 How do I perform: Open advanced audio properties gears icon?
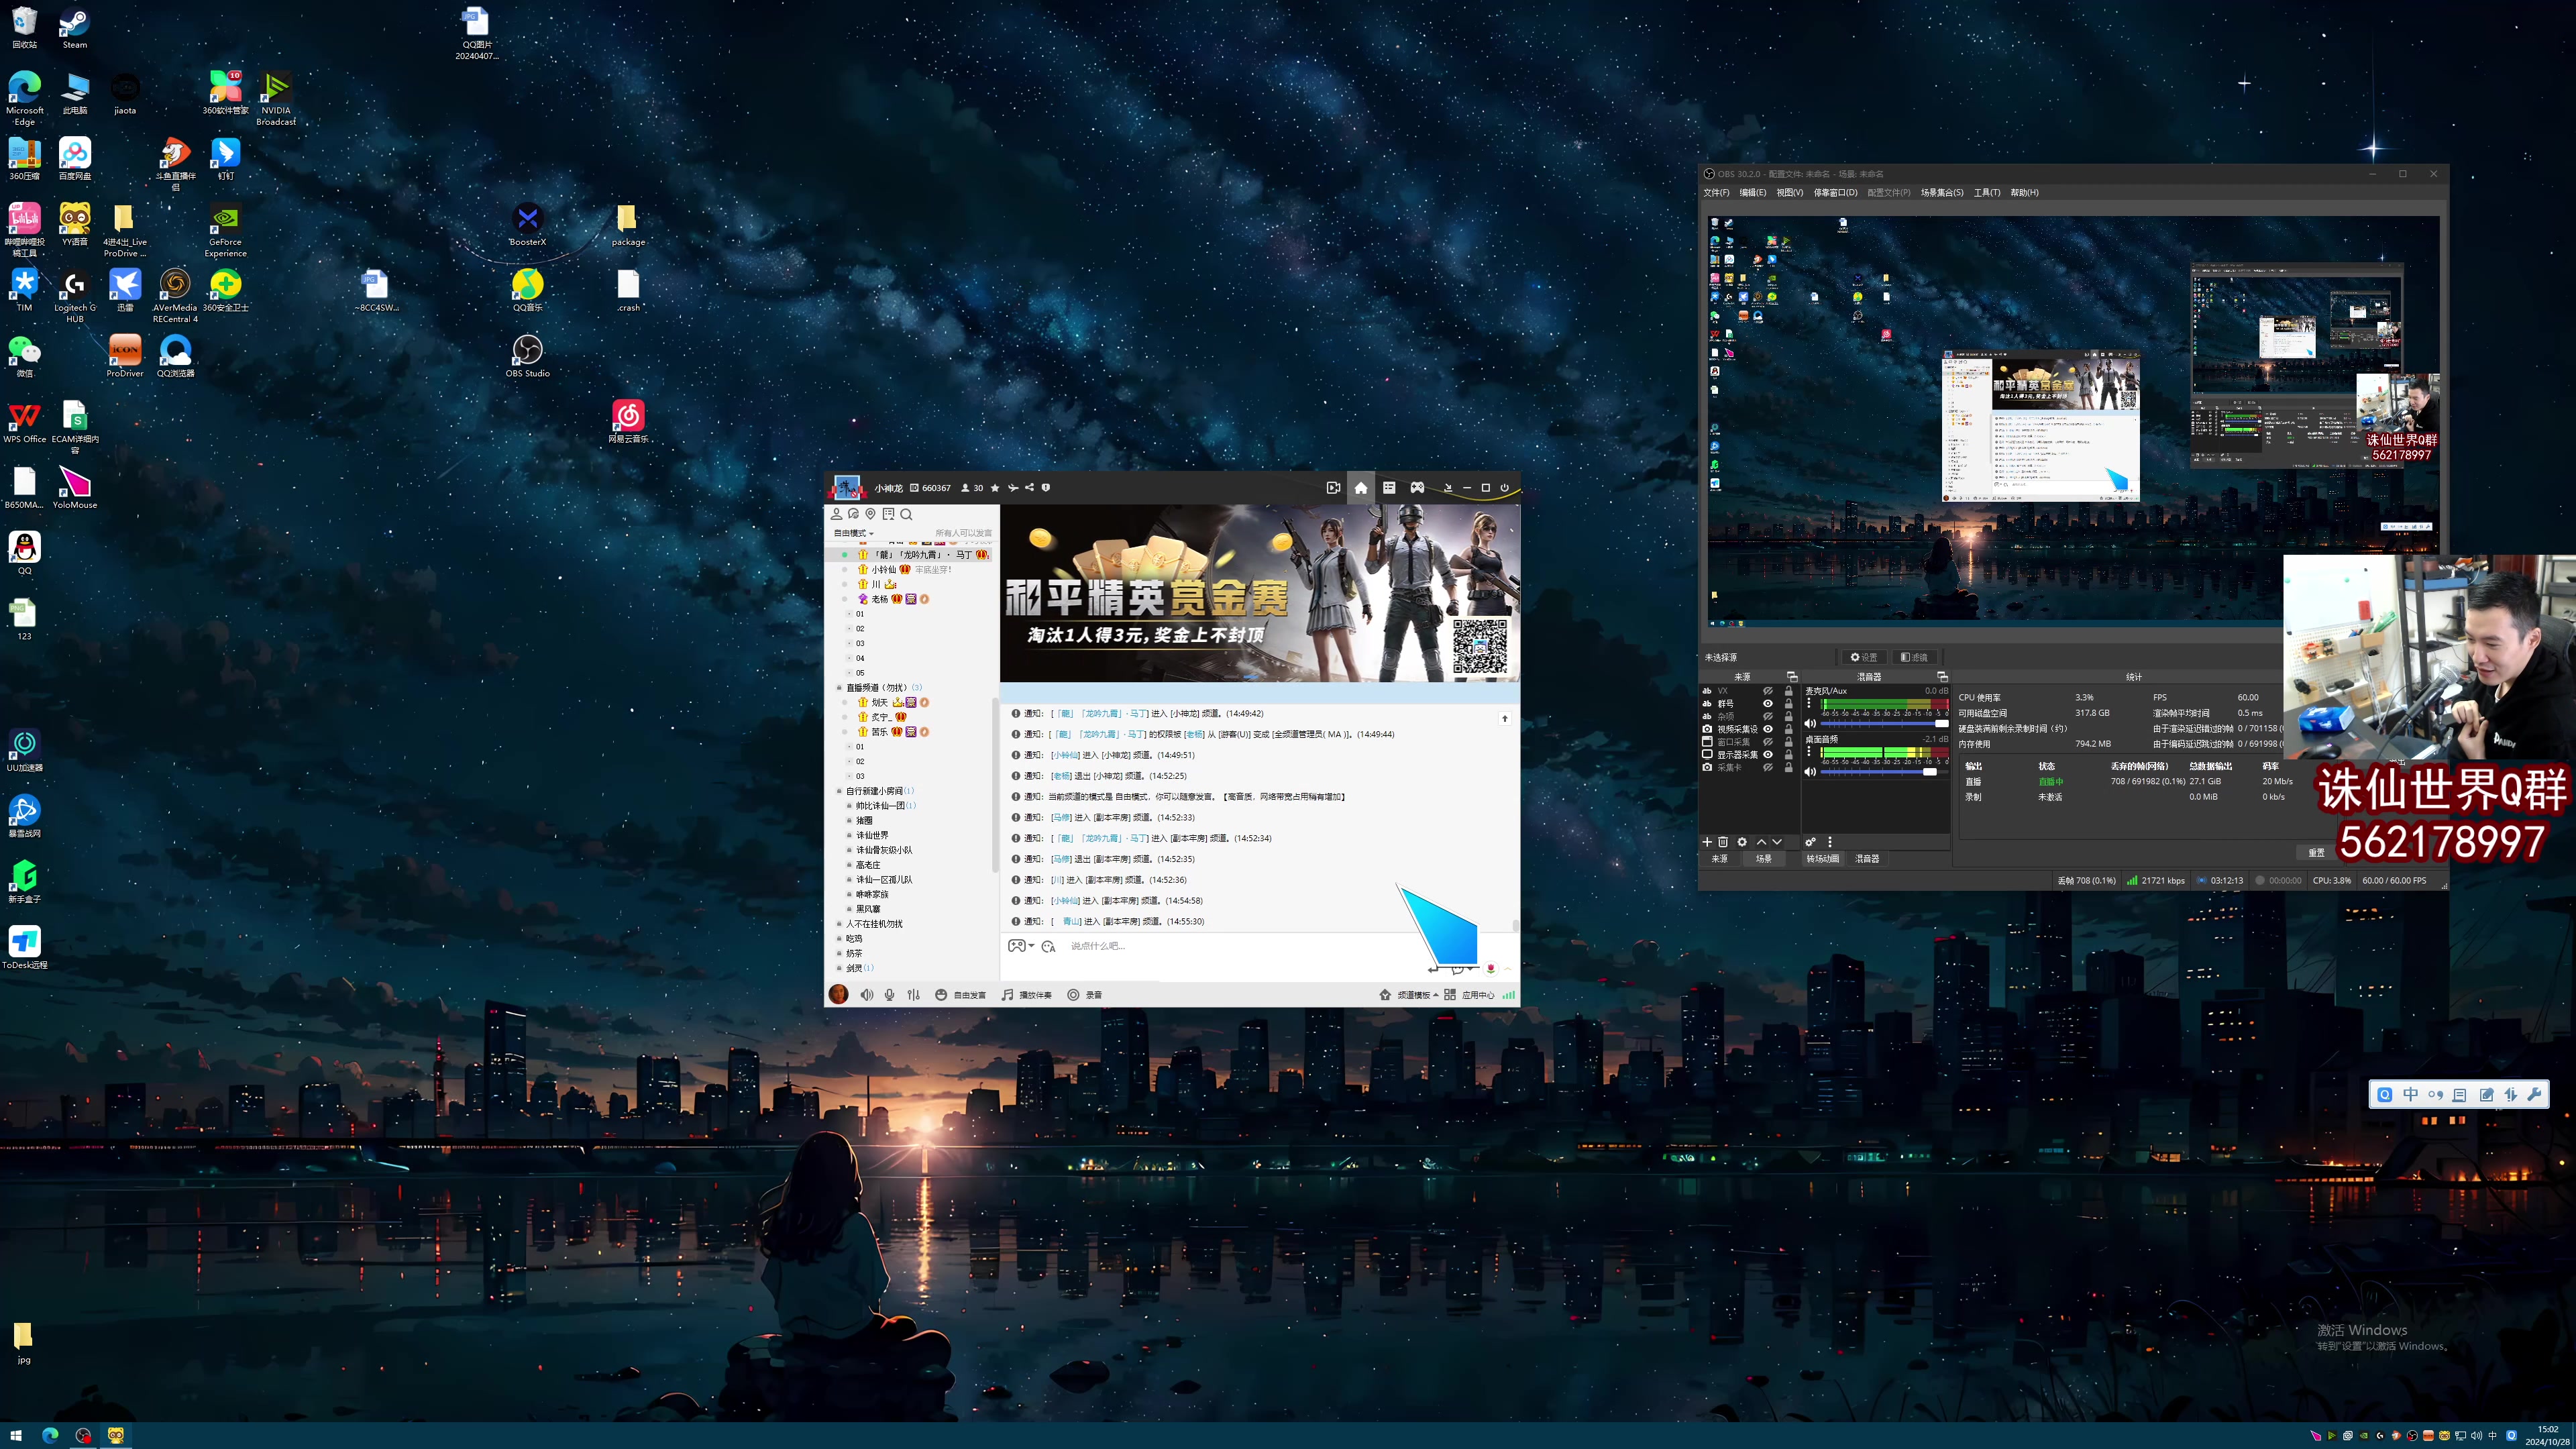(x=1810, y=842)
